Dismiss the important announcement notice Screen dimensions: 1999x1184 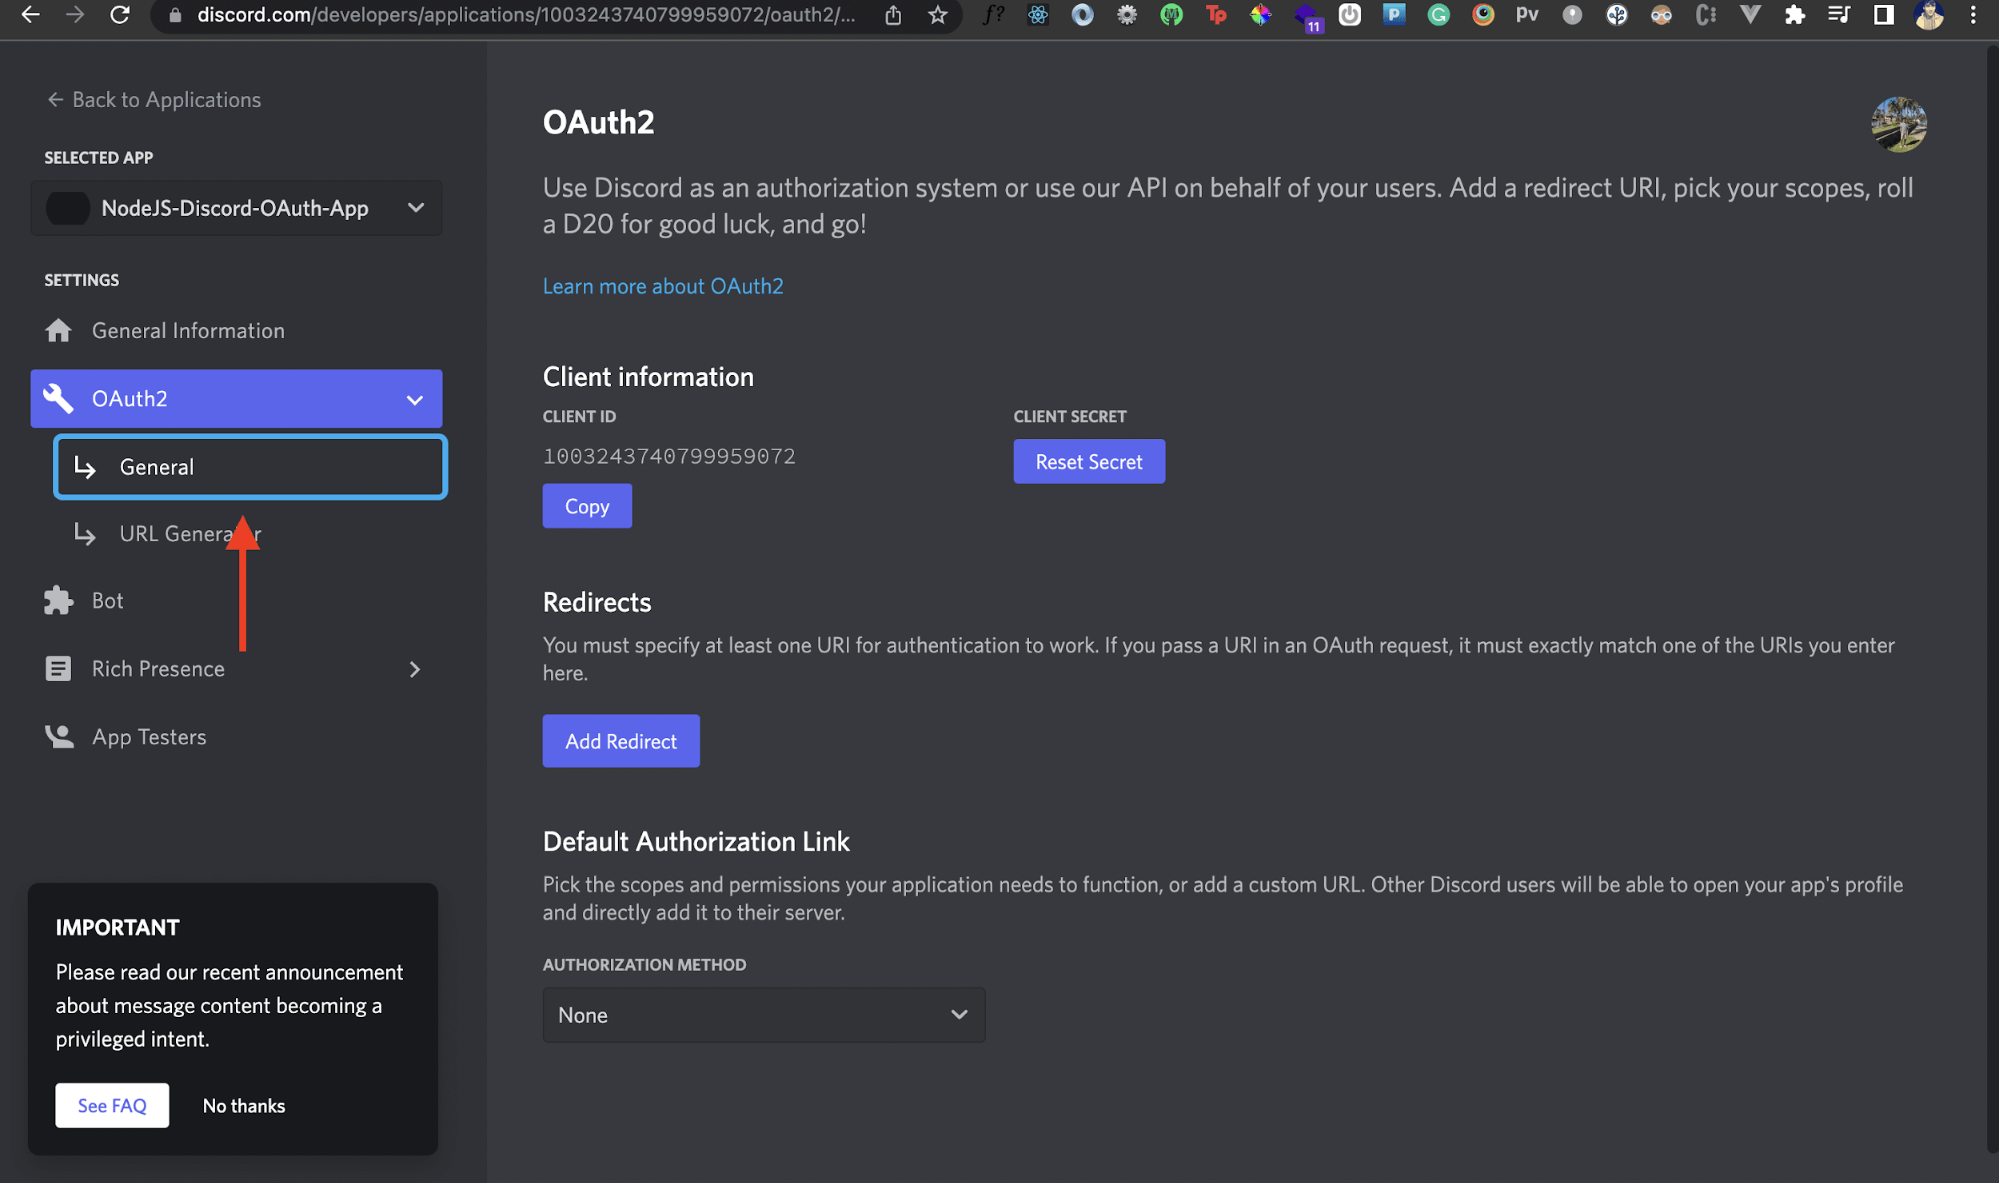tap(242, 1105)
